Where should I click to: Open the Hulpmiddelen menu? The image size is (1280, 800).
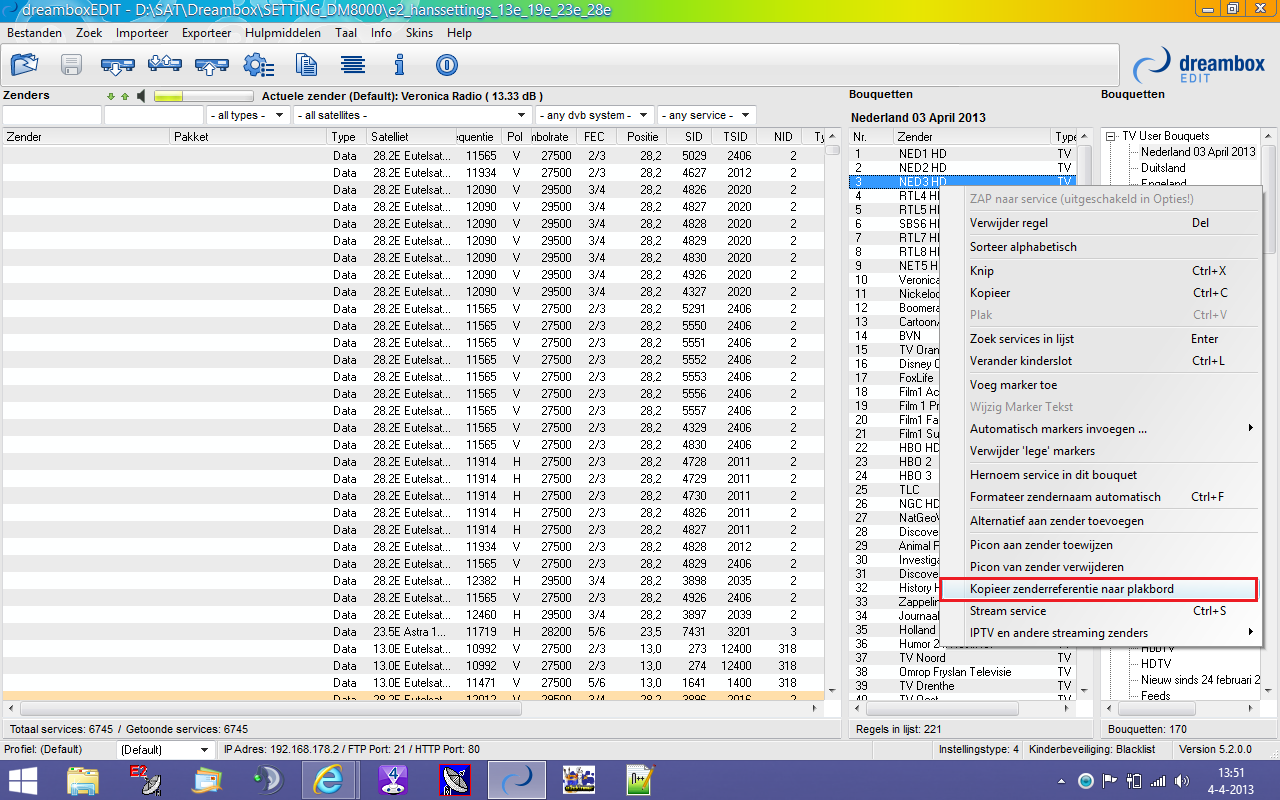[x=283, y=33]
